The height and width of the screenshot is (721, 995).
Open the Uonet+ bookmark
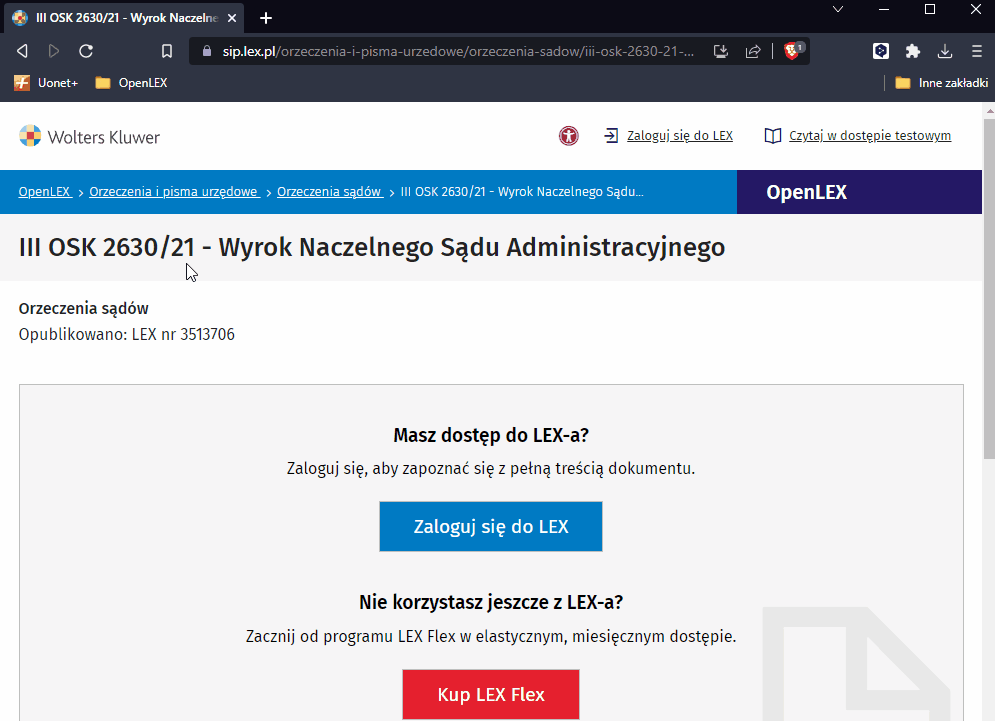[x=46, y=83]
